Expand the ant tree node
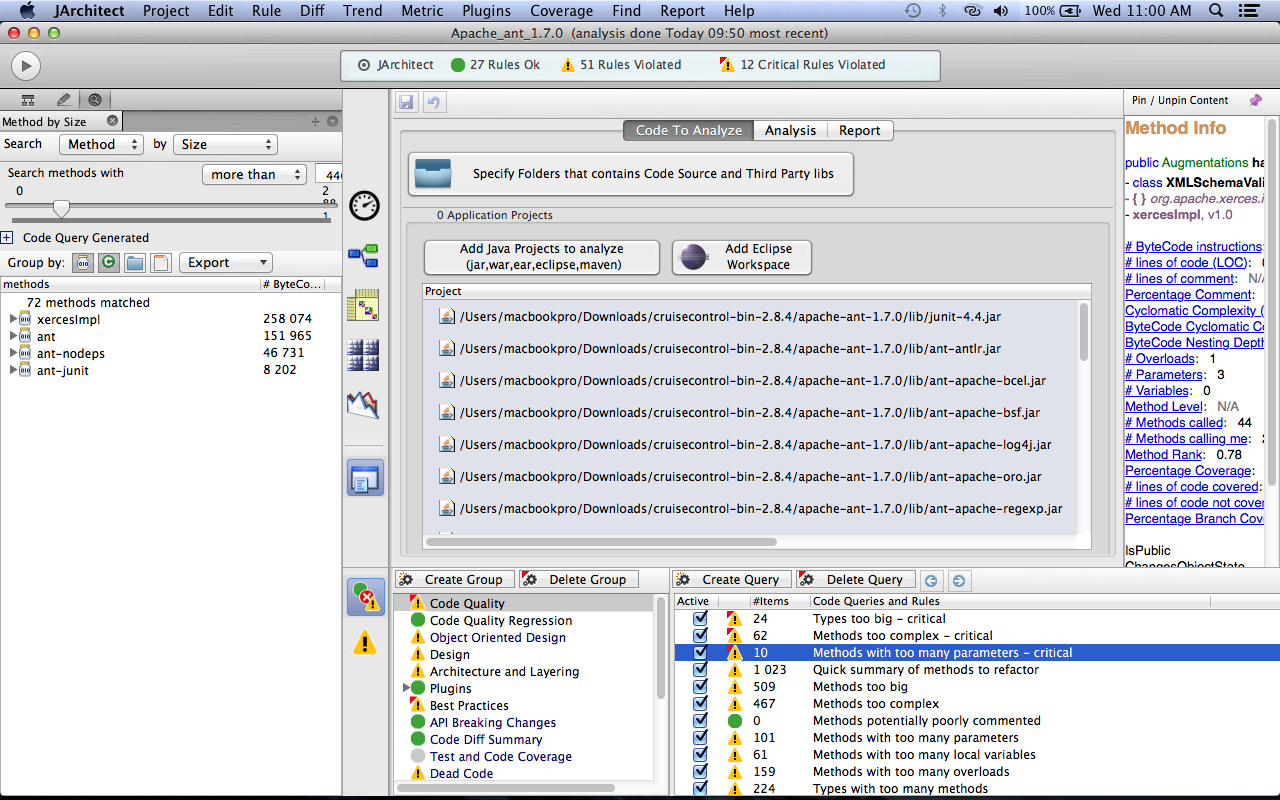The image size is (1280, 800). pyautogui.click(x=14, y=336)
